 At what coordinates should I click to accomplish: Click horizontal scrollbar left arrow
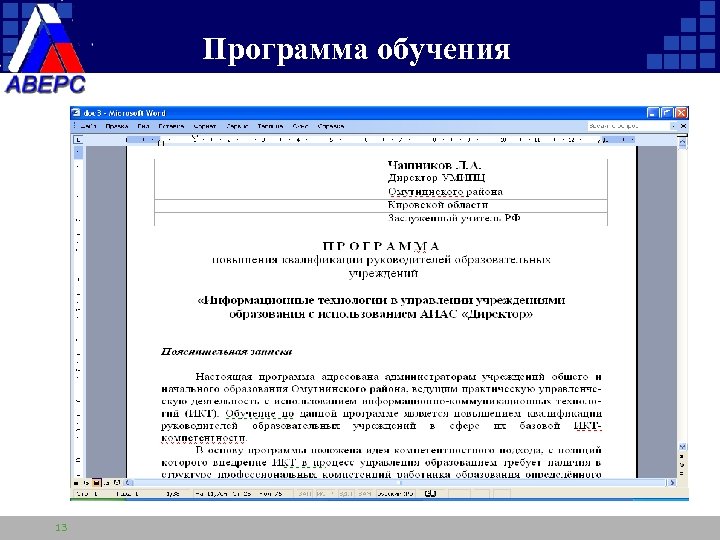(x=129, y=483)
